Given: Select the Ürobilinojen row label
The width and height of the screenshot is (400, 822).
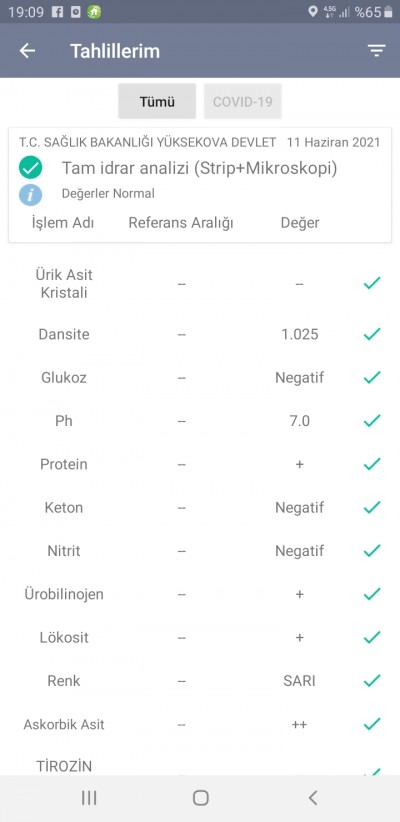Looking at the screenshot, I should pyautogui.click(x=64, y=594).
